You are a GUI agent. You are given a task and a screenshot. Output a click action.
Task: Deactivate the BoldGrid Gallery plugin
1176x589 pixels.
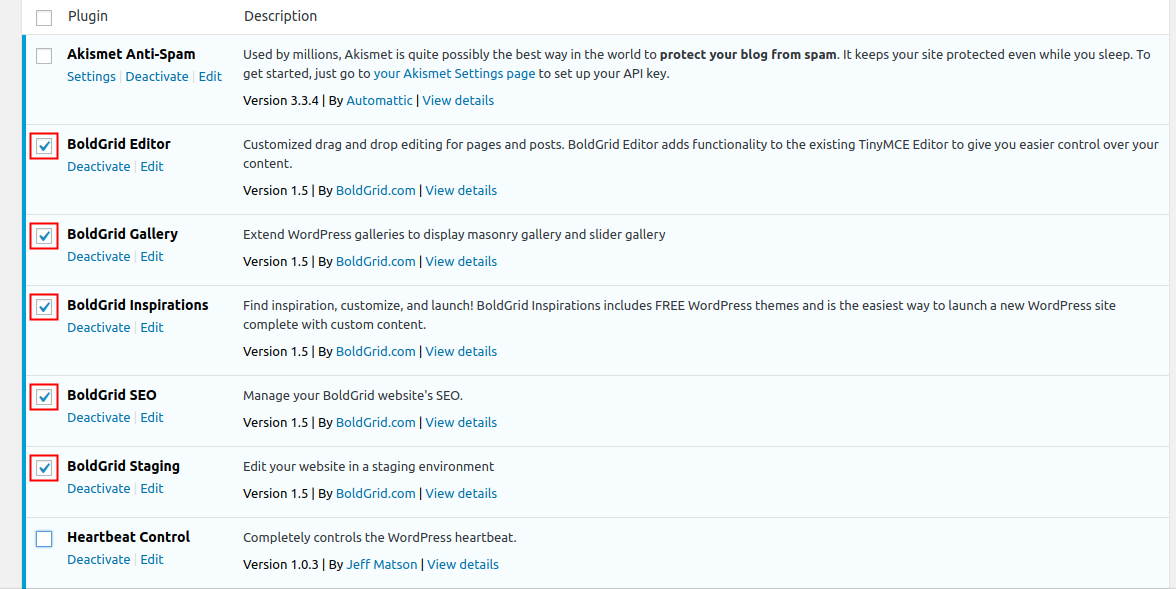click(x=98, y=257)
